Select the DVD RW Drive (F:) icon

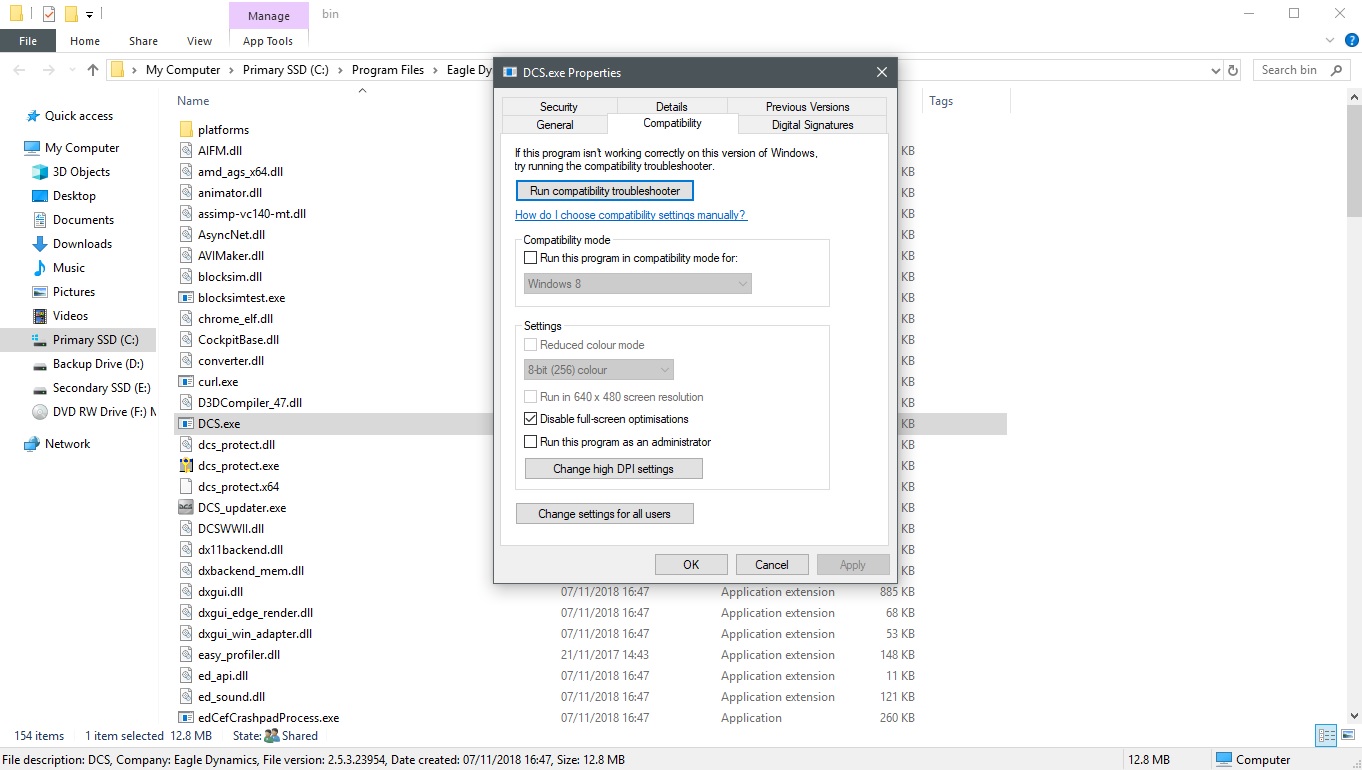[x=40, y=412]
